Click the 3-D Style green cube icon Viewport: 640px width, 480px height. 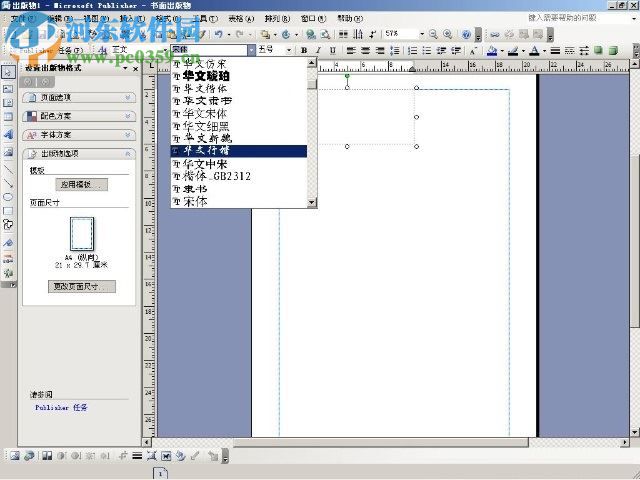pos(613,51)
